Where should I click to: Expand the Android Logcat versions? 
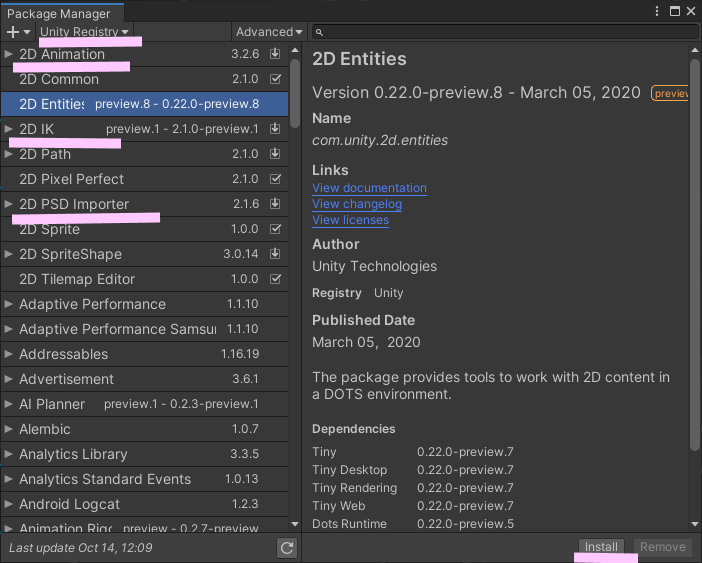8,504
